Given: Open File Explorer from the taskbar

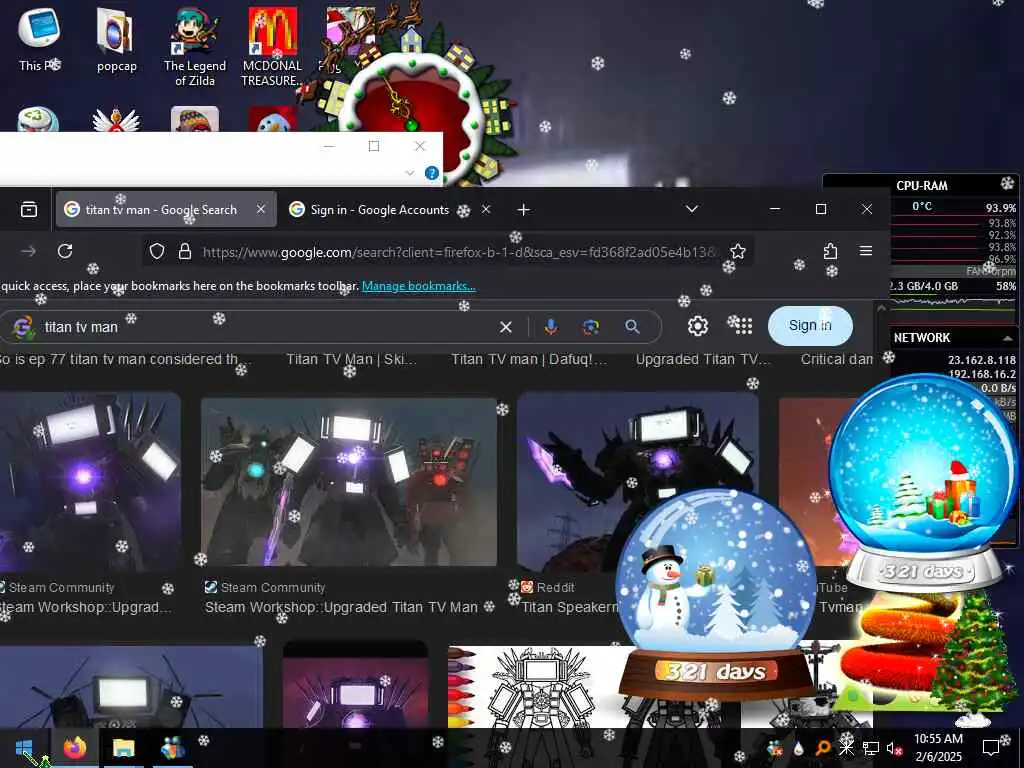Looking at the screenshot, I should [123, 748].
